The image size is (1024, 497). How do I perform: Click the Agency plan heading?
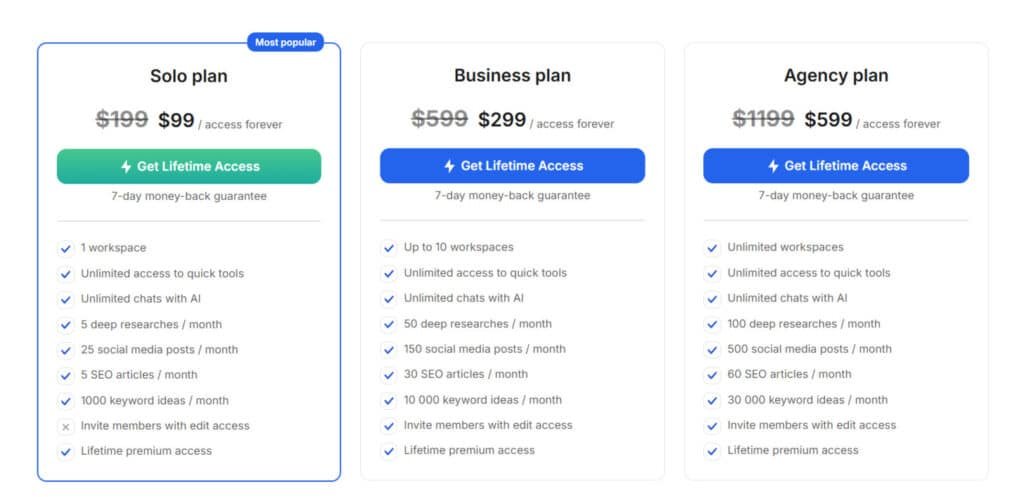[x=836, y=75]
